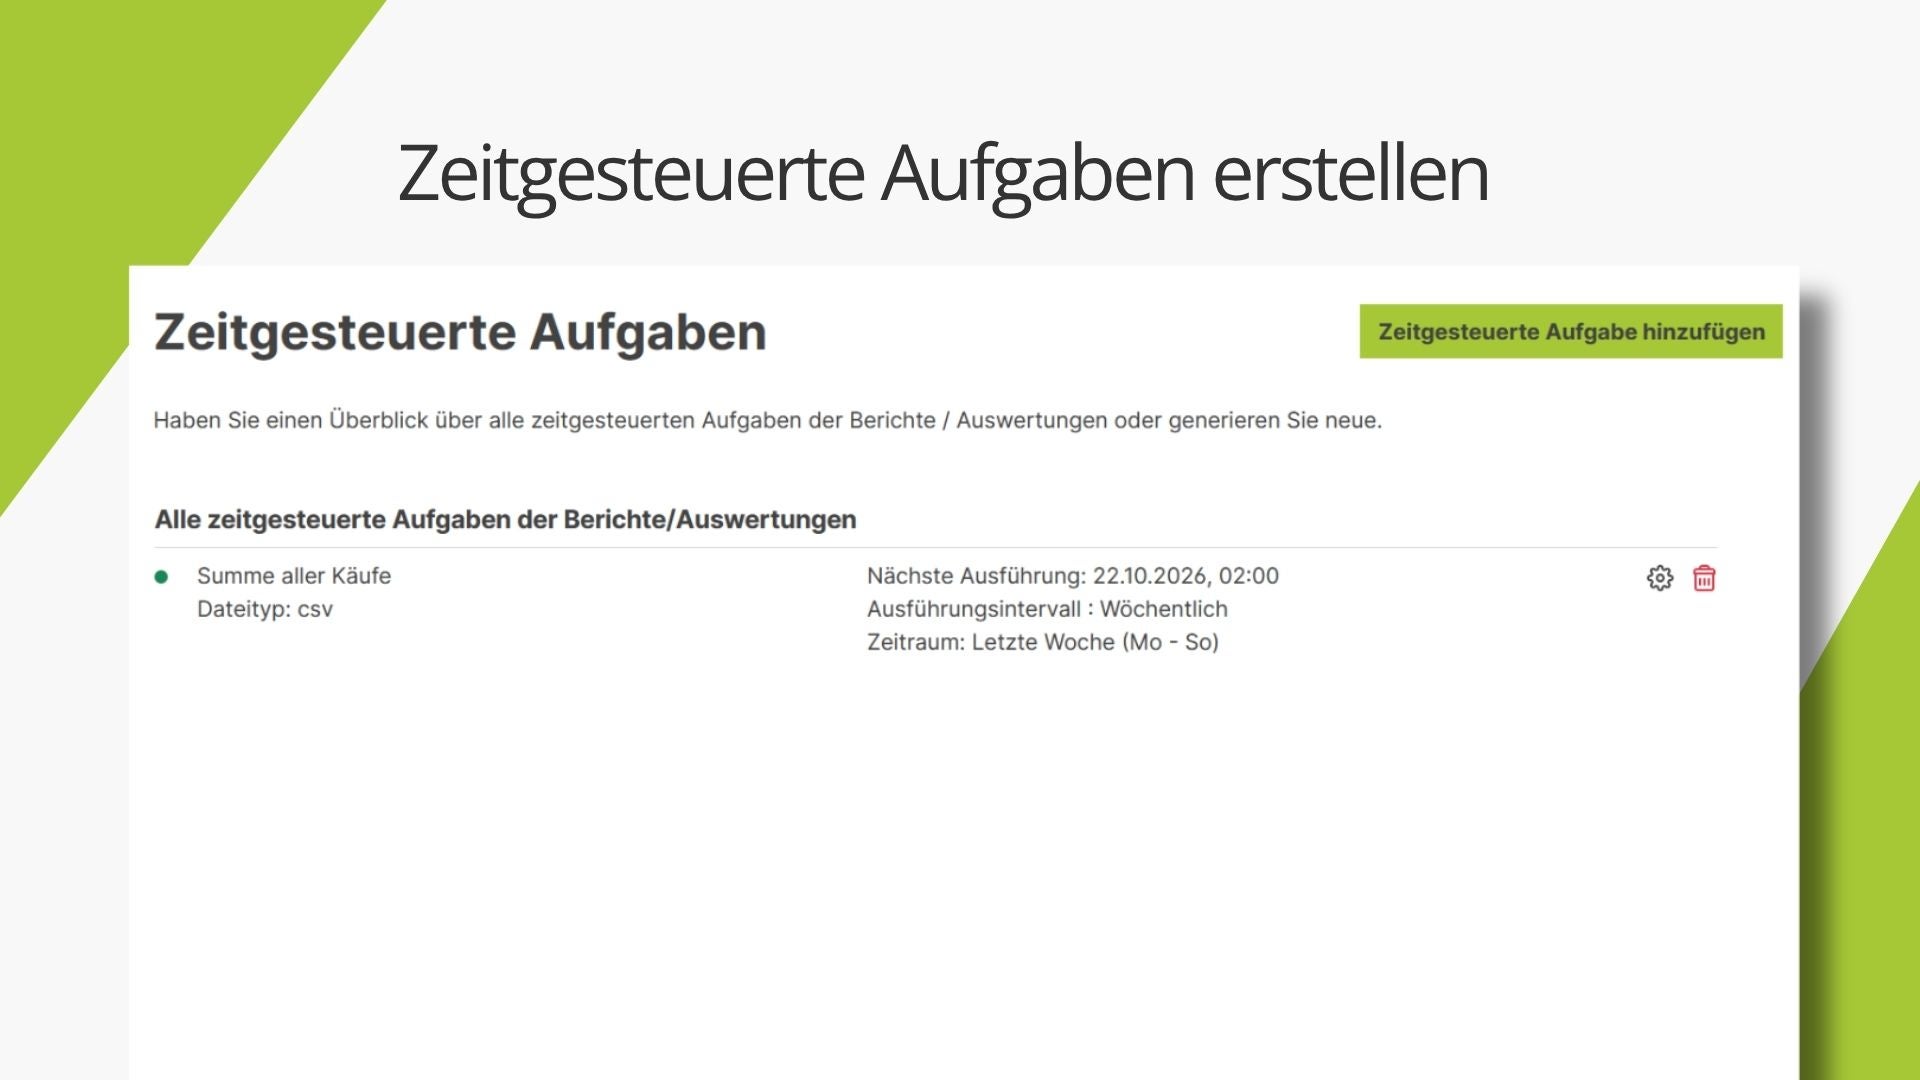Click Ausführungsintervall : Wöchentlich text
The image size is (1920, 1080).
(x=1047, y=609)
